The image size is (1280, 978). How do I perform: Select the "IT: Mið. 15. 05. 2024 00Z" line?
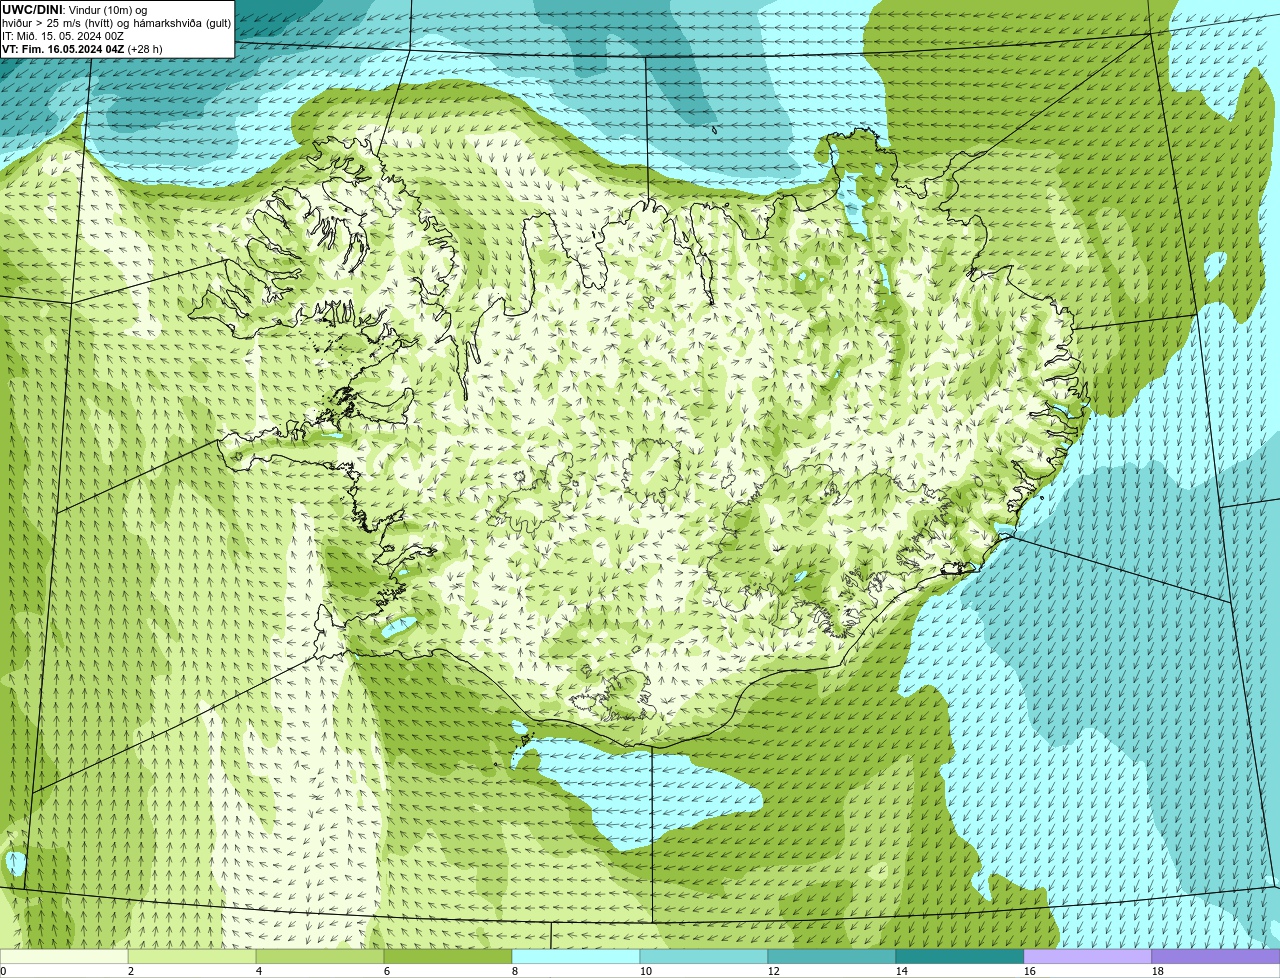63,36
